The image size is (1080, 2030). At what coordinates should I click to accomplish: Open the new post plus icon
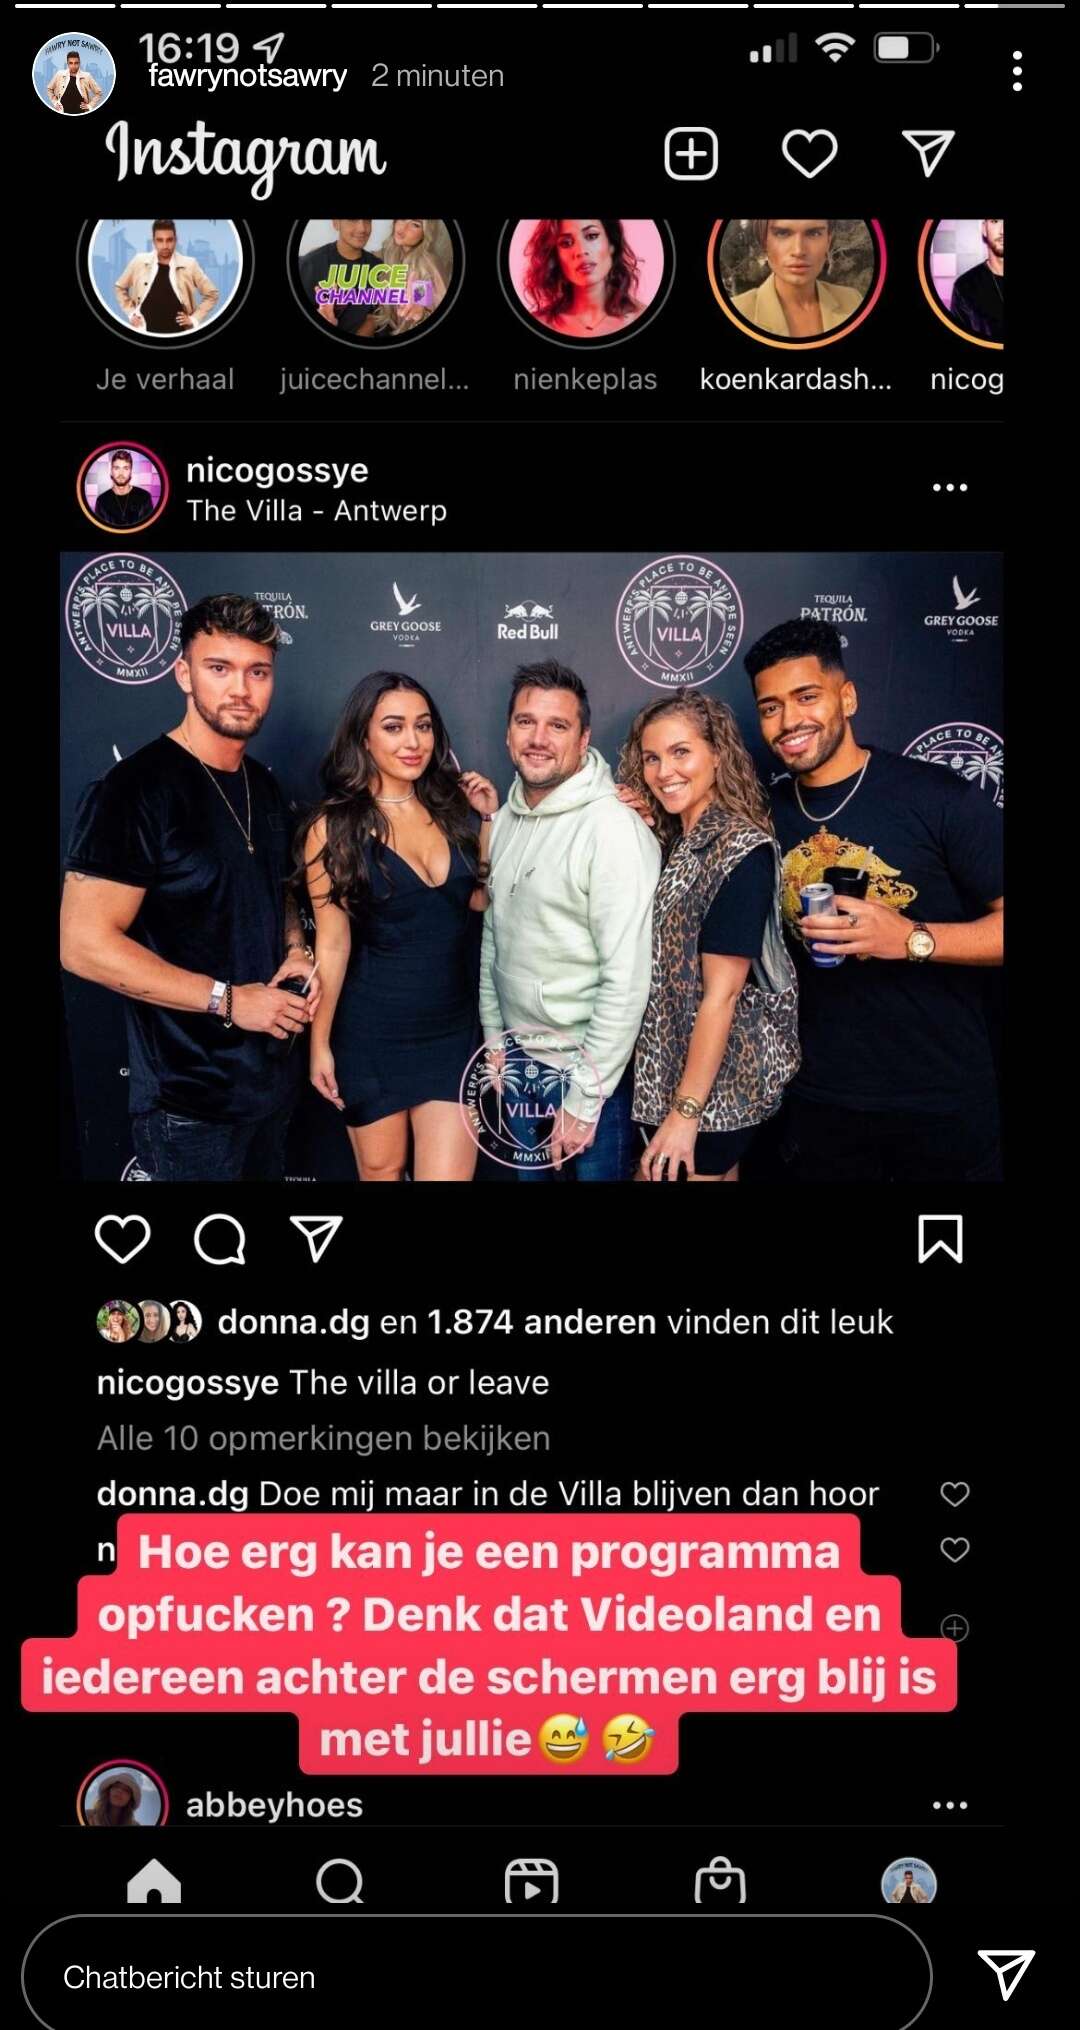(x=691, y=154)
